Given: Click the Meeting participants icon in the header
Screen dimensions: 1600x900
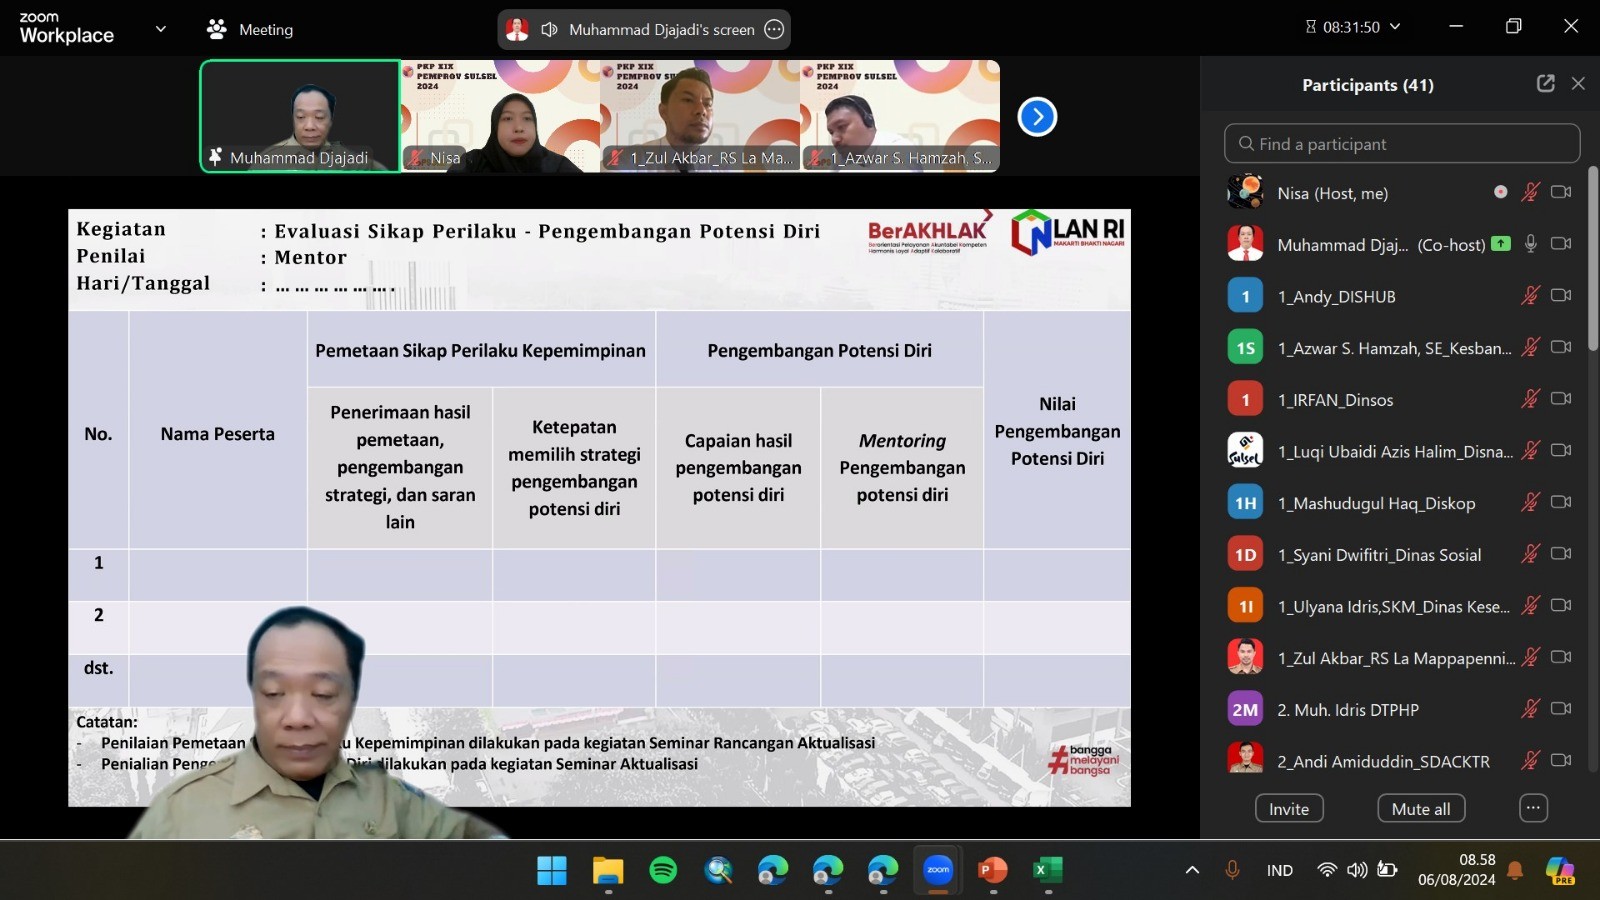Looking at the screenshot, I should [216, 29].
